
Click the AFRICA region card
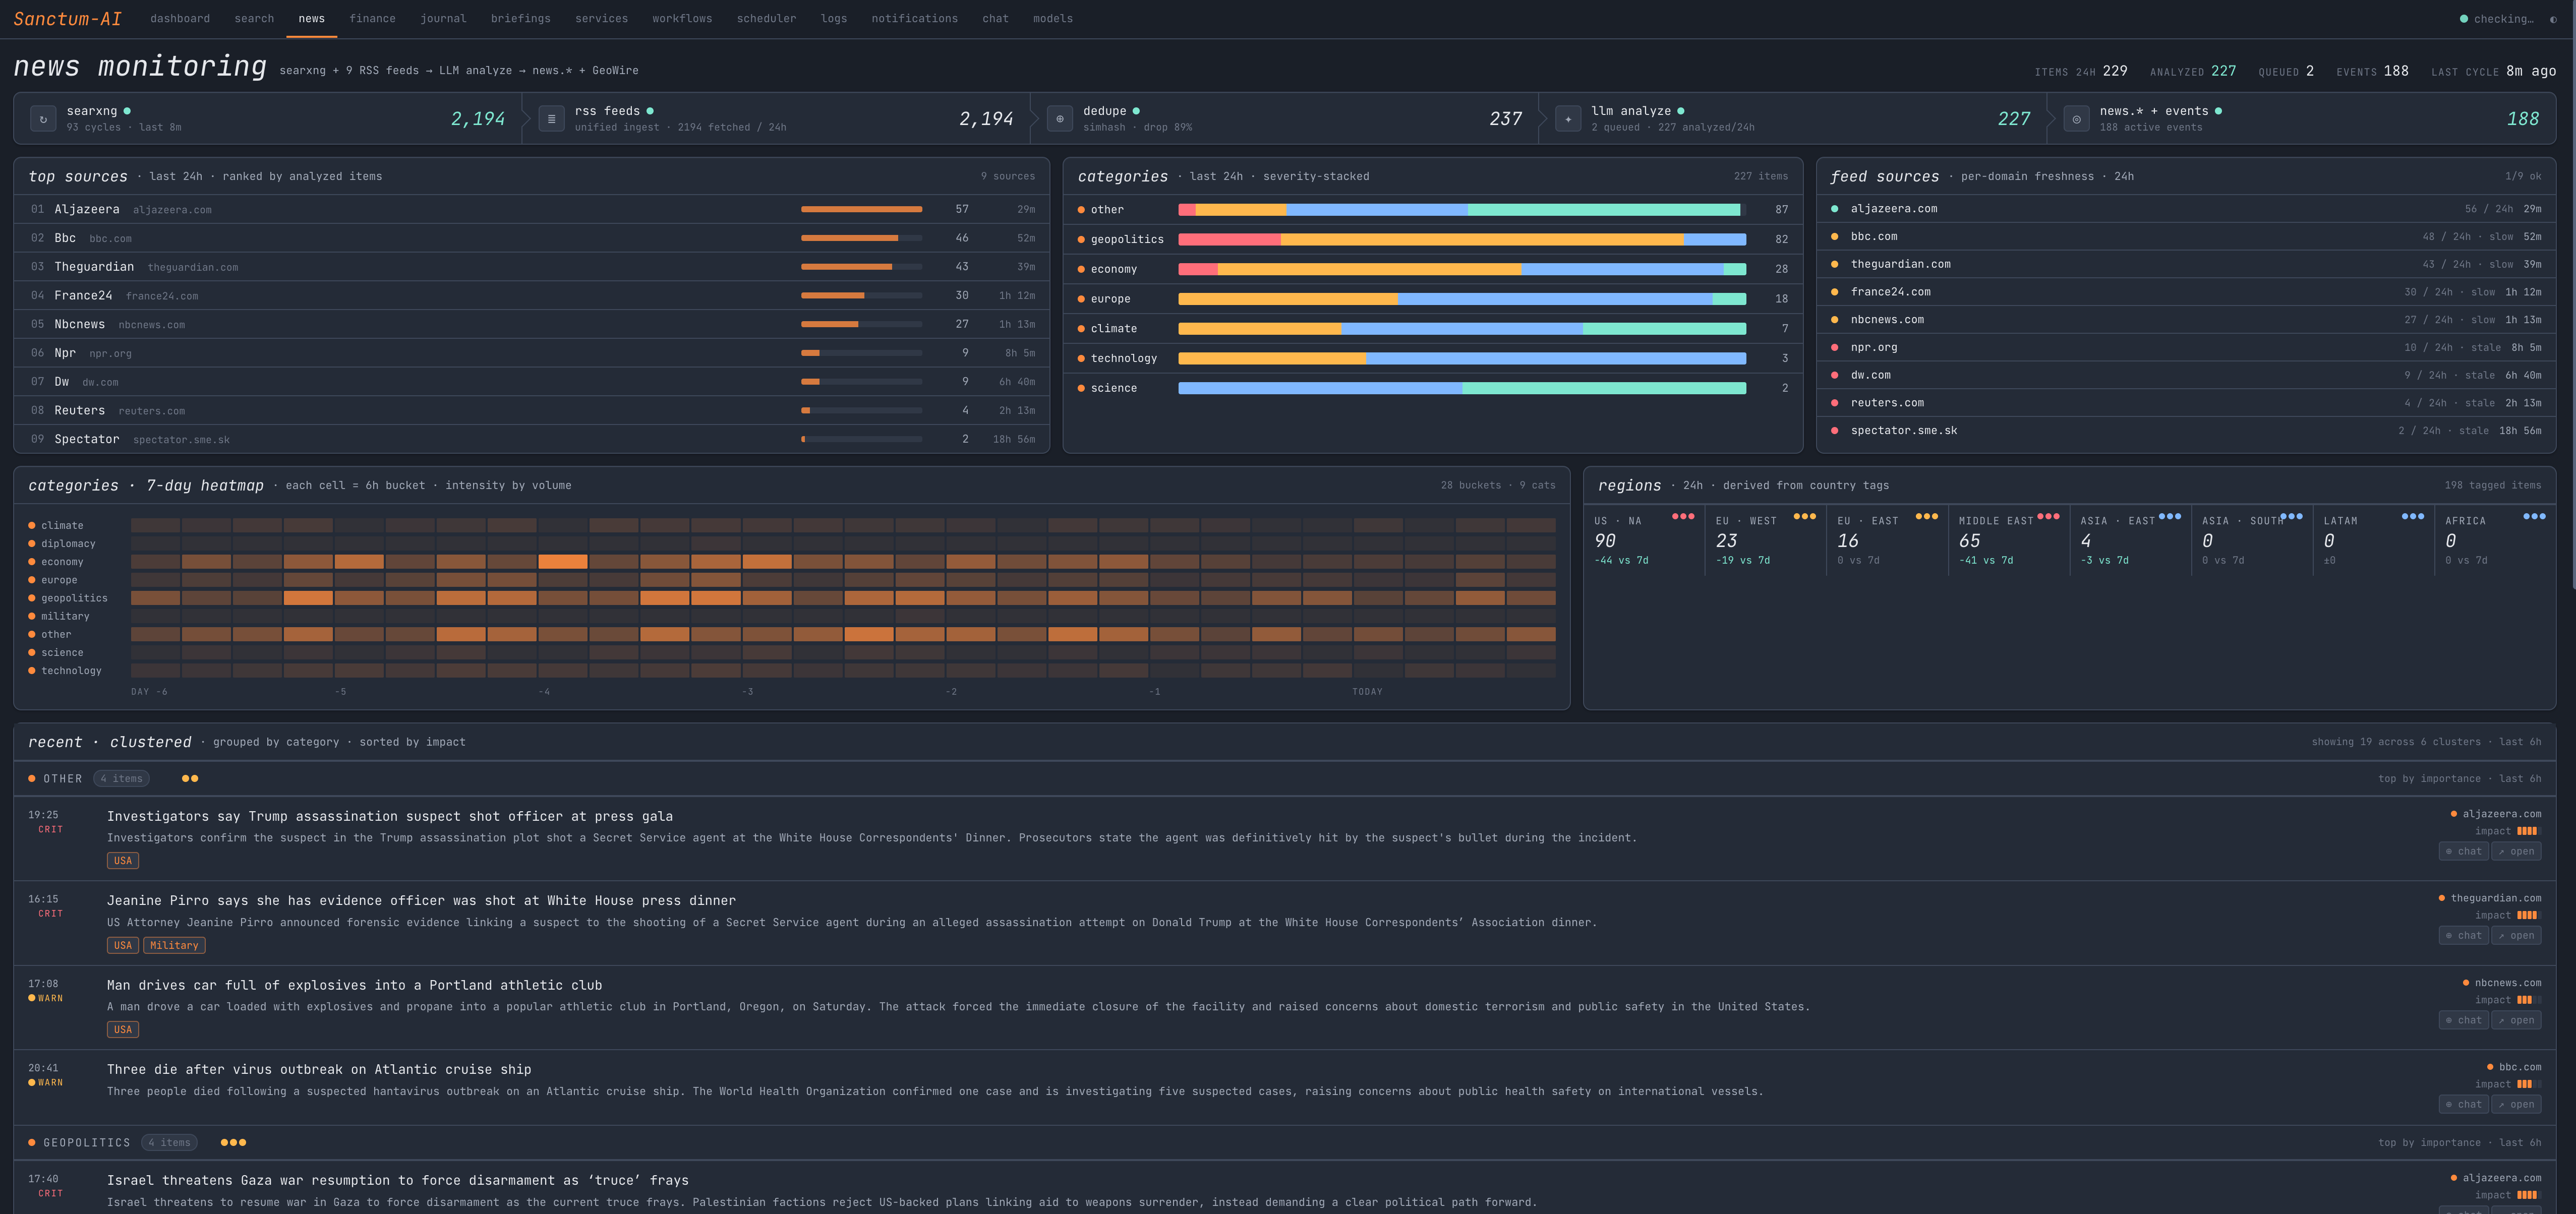(2495, 541)
